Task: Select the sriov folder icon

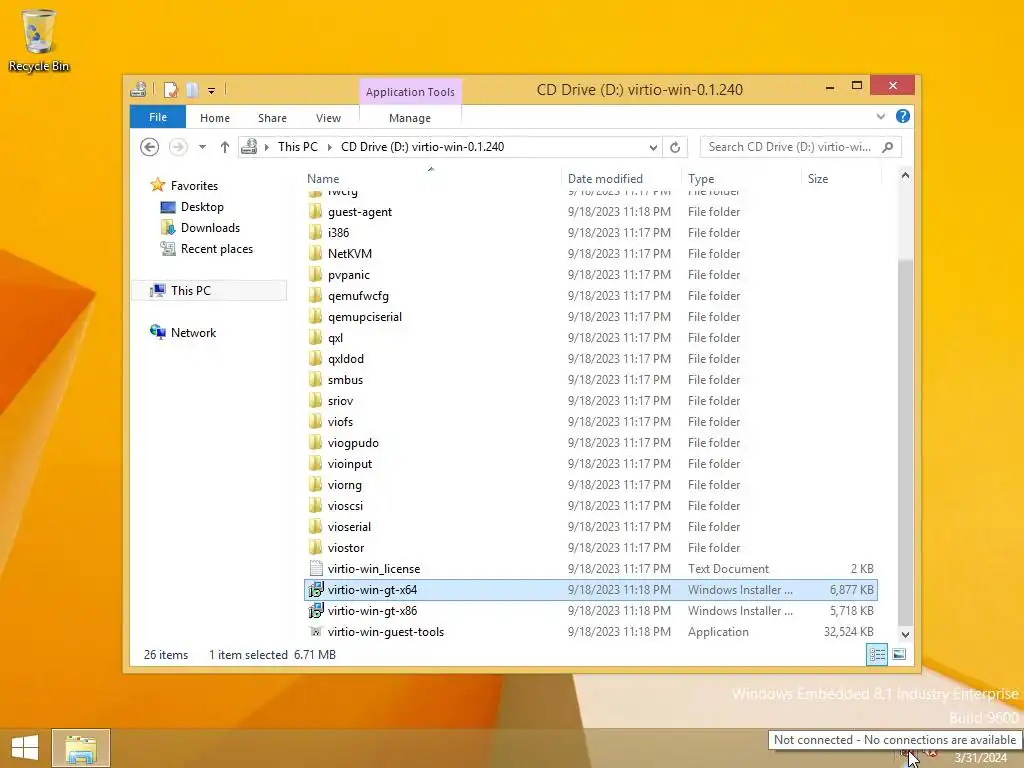Action: (x=315, y=400)
